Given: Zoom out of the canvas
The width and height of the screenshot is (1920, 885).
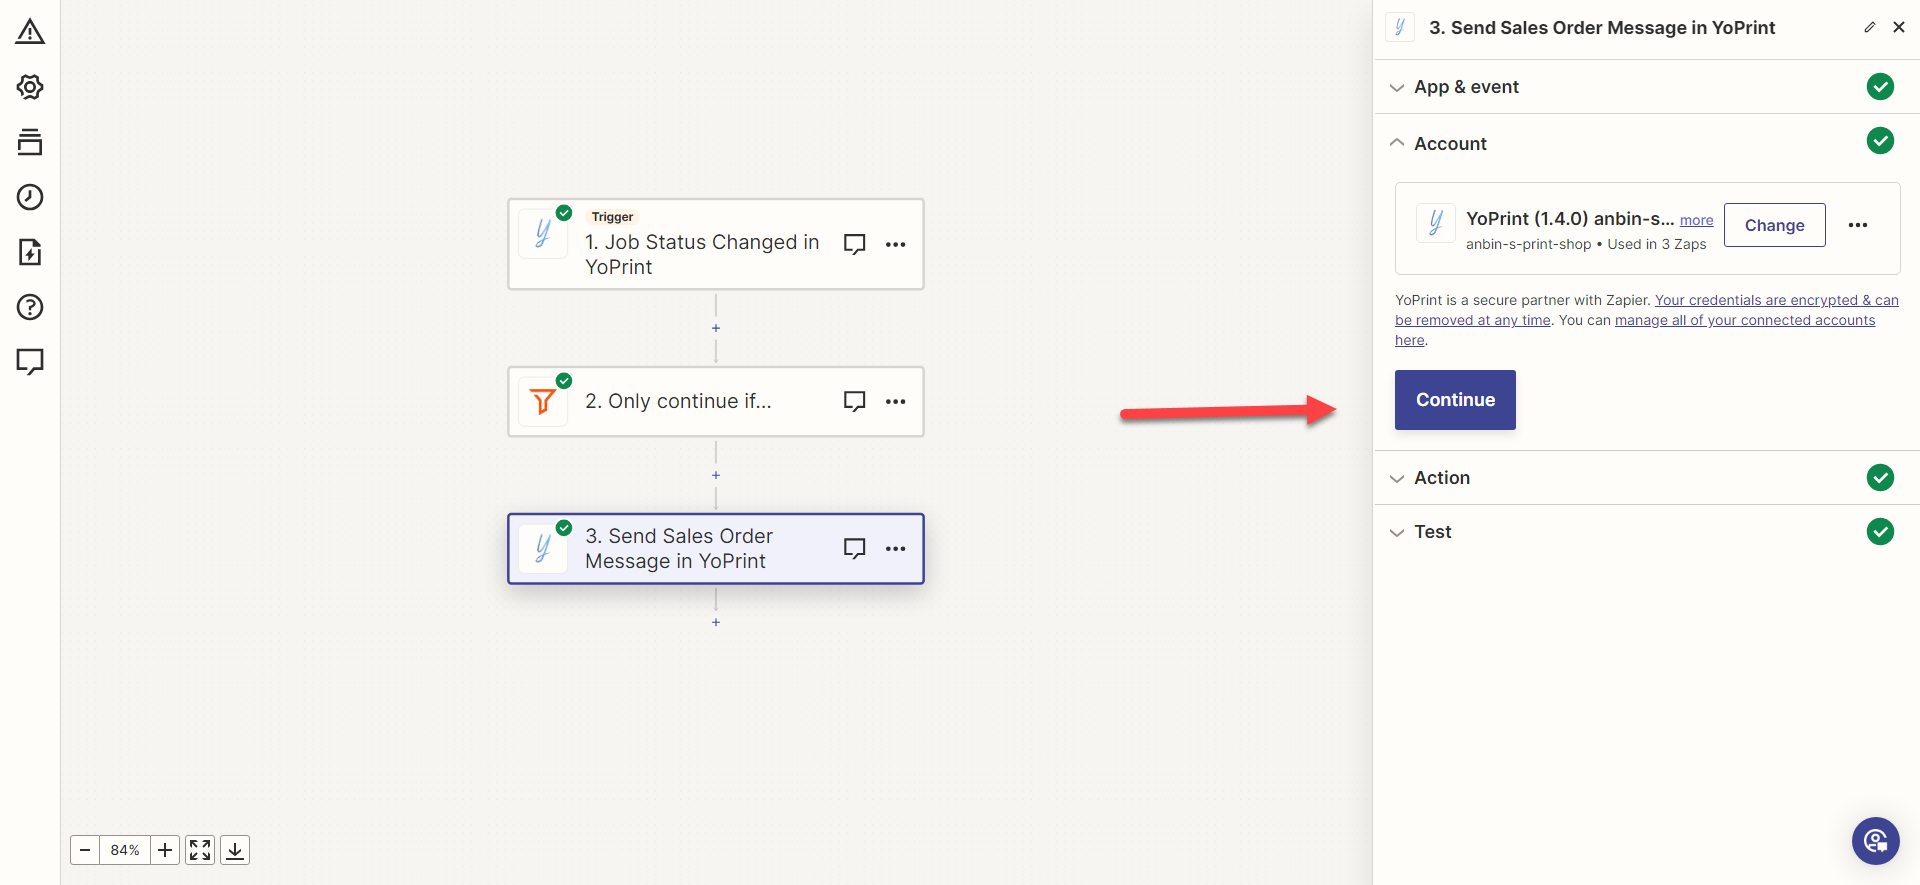Looking at the screenshot, I should [85, 850].
